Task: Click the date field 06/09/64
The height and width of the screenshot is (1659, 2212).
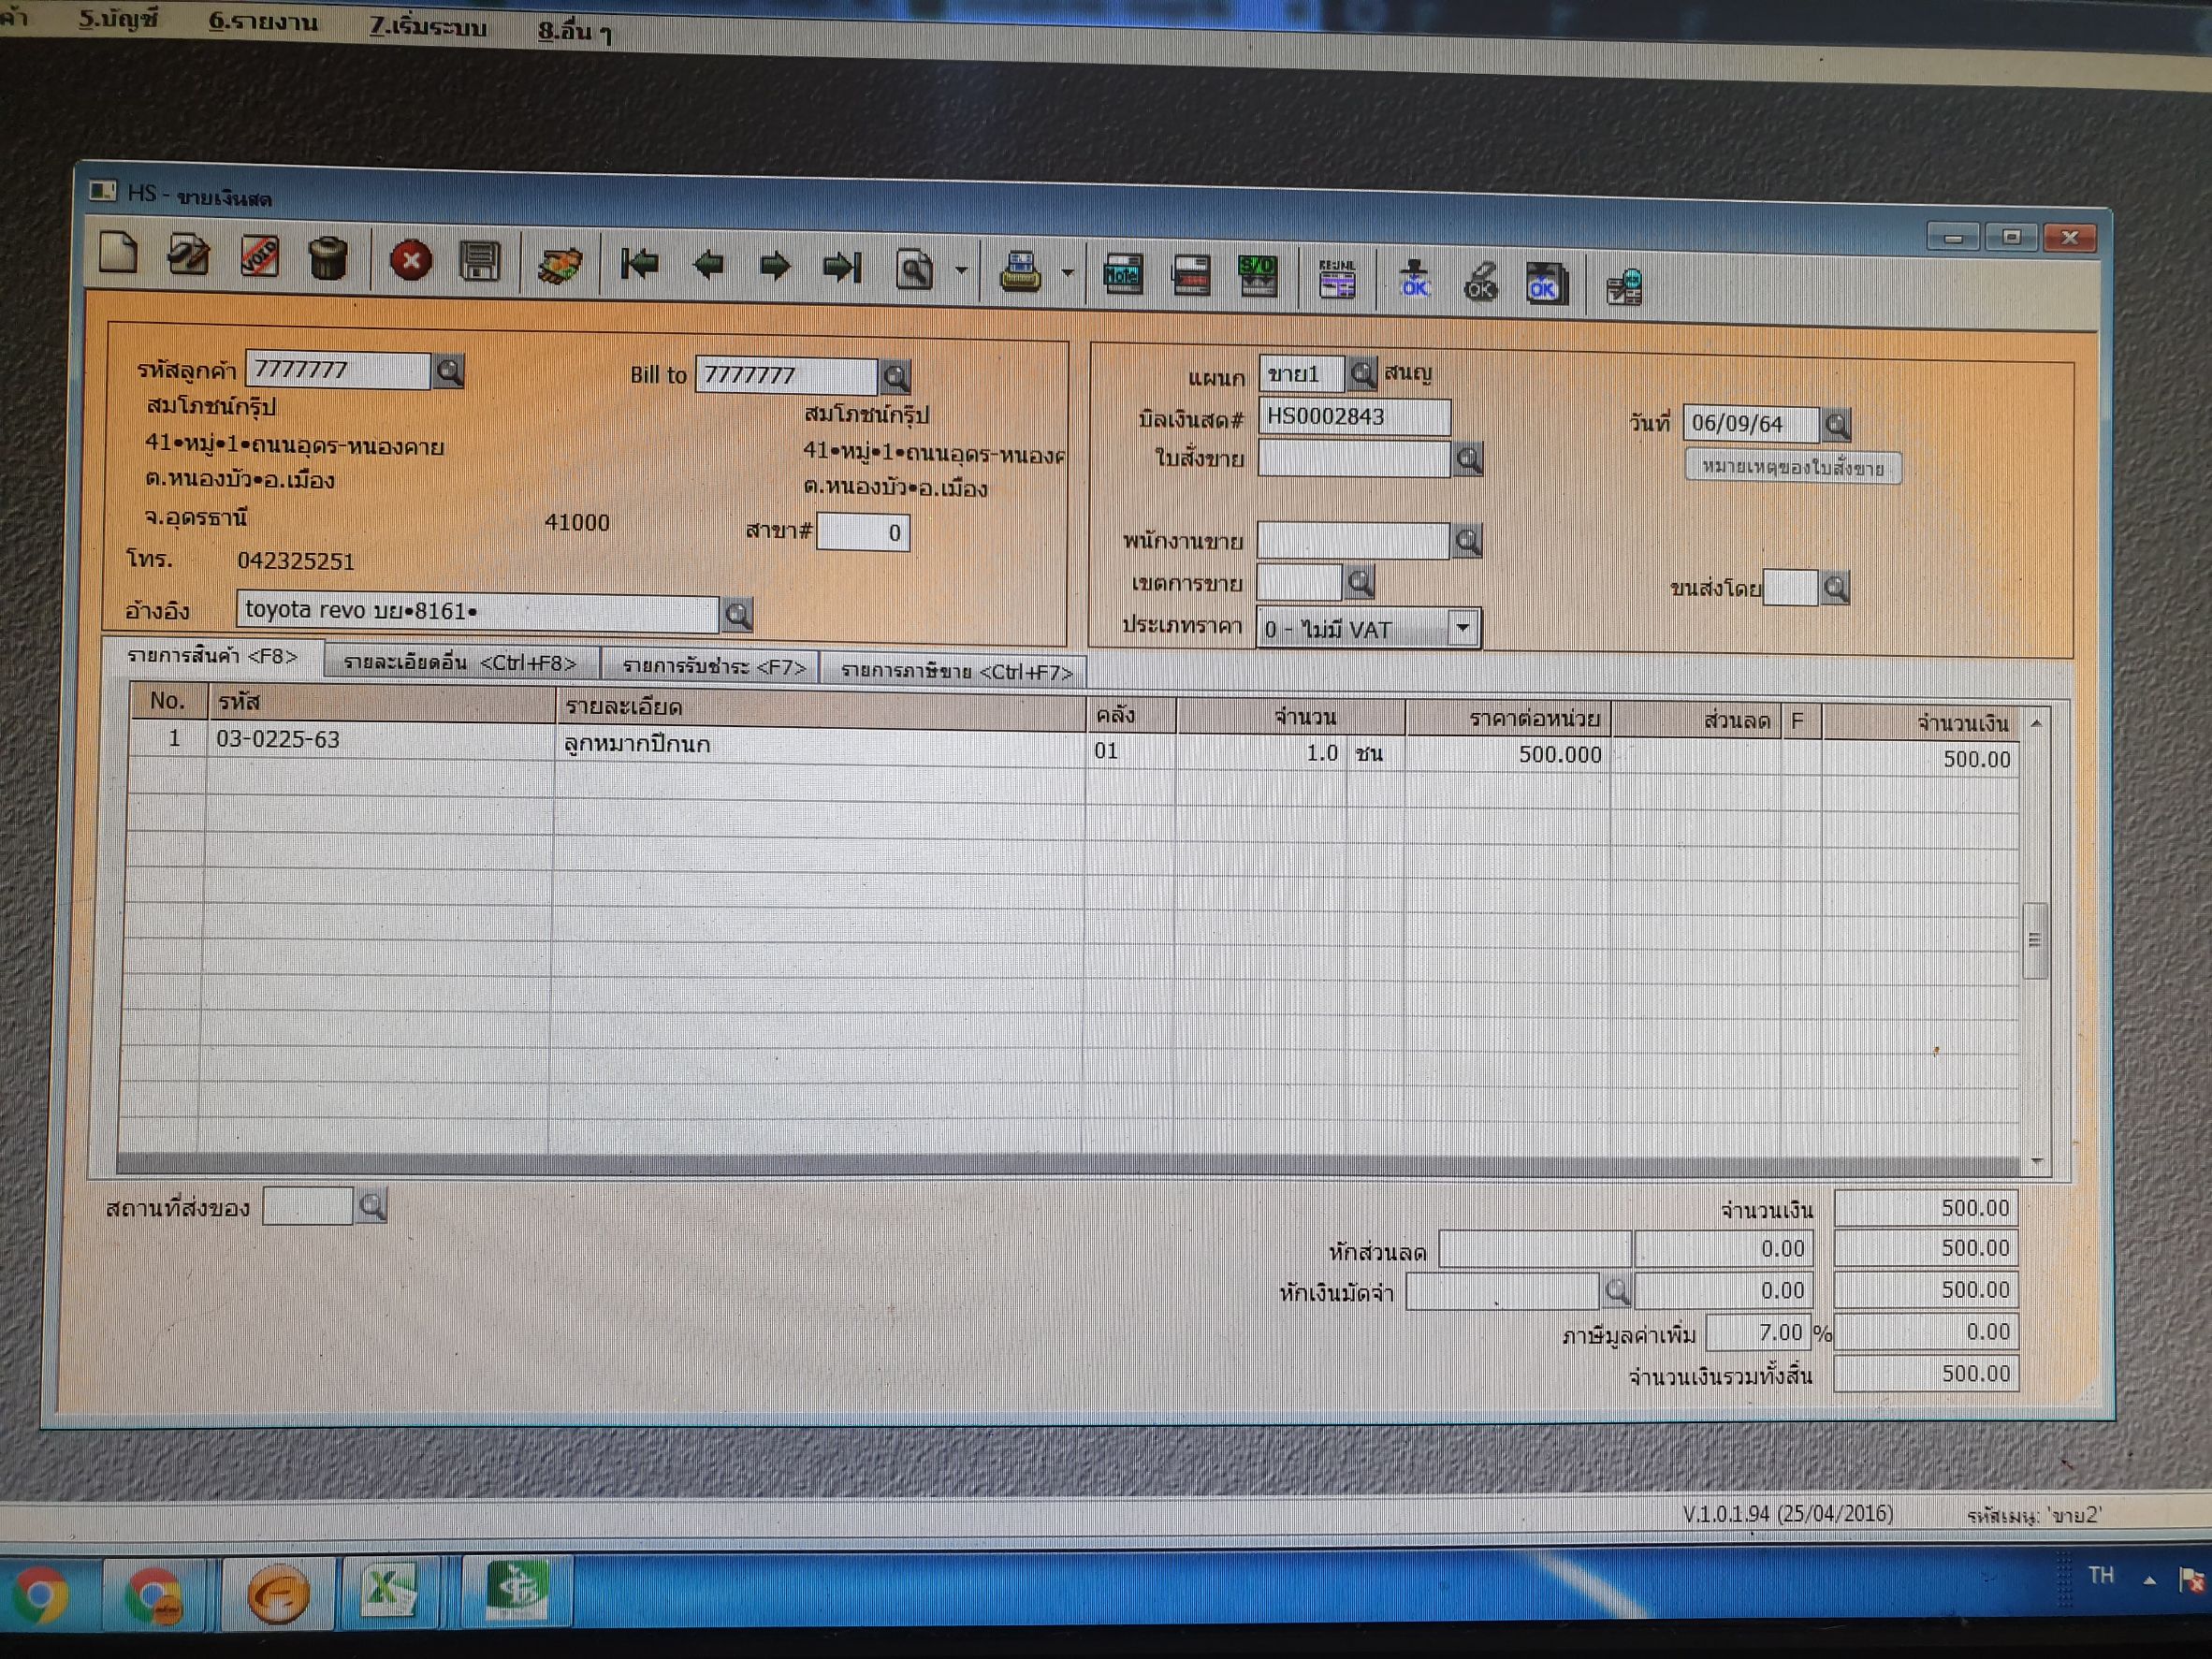Action: (1751, 424)
